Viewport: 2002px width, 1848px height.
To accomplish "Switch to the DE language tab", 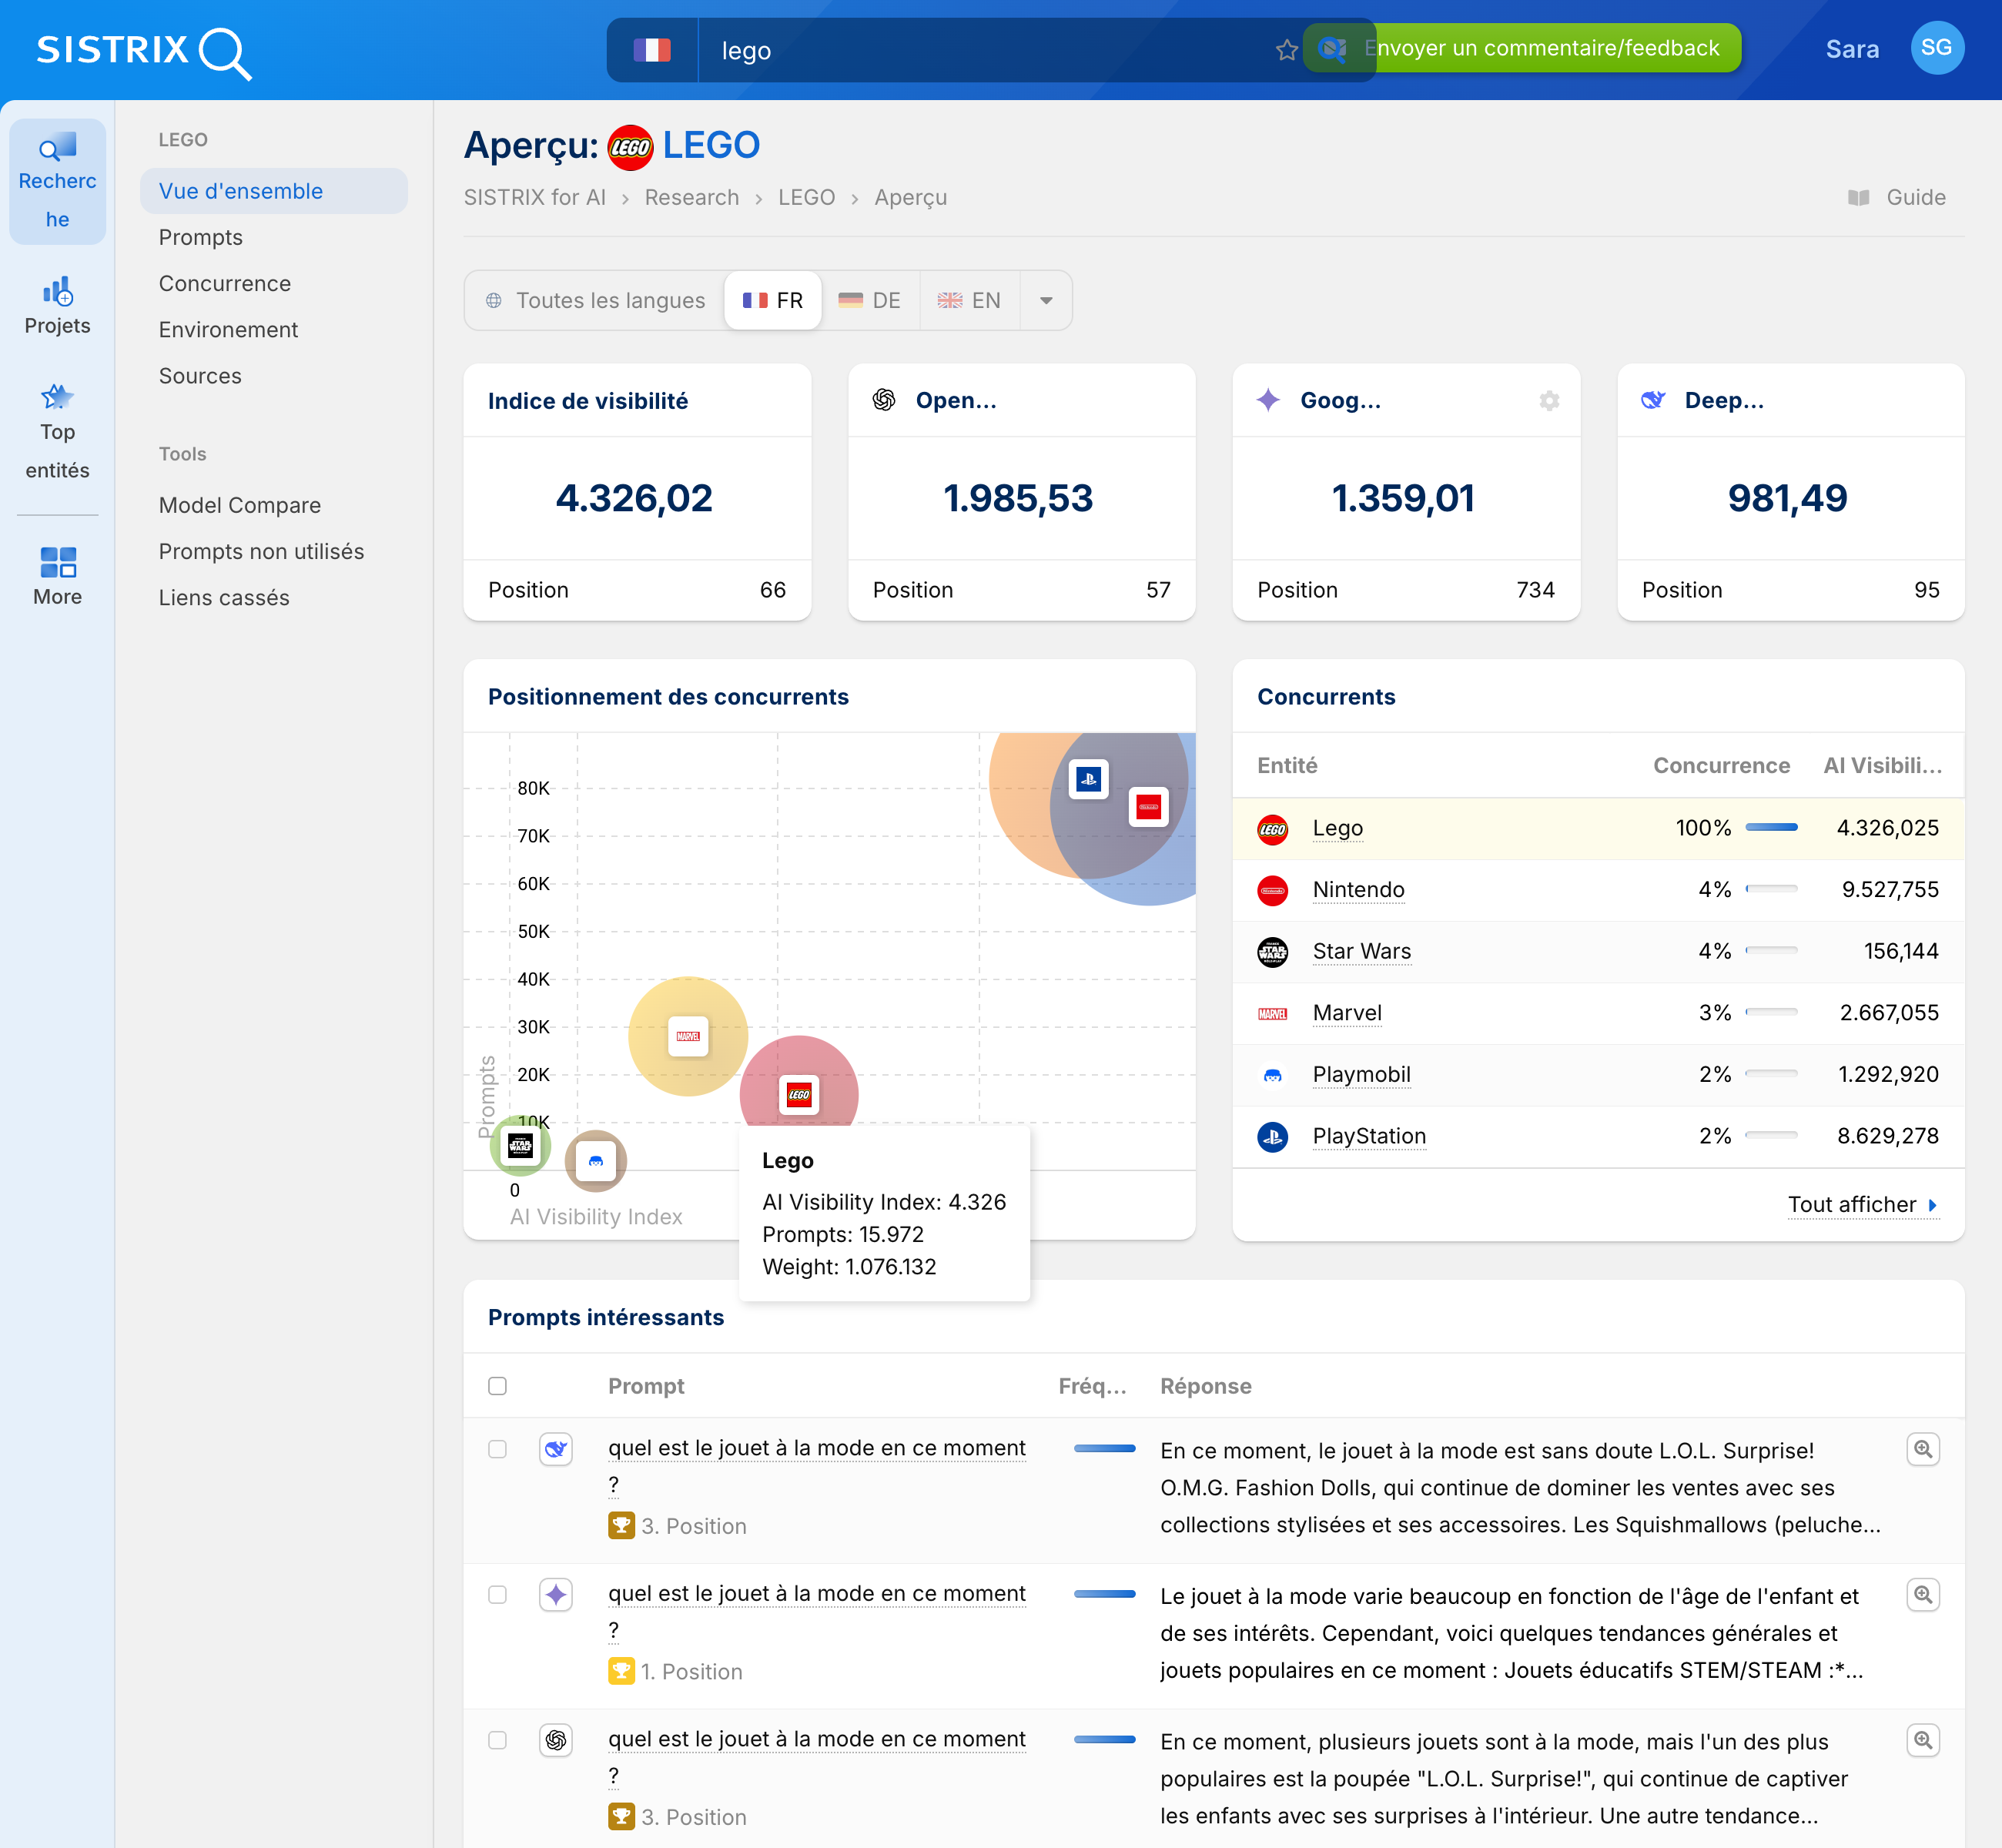I will 870,301.
